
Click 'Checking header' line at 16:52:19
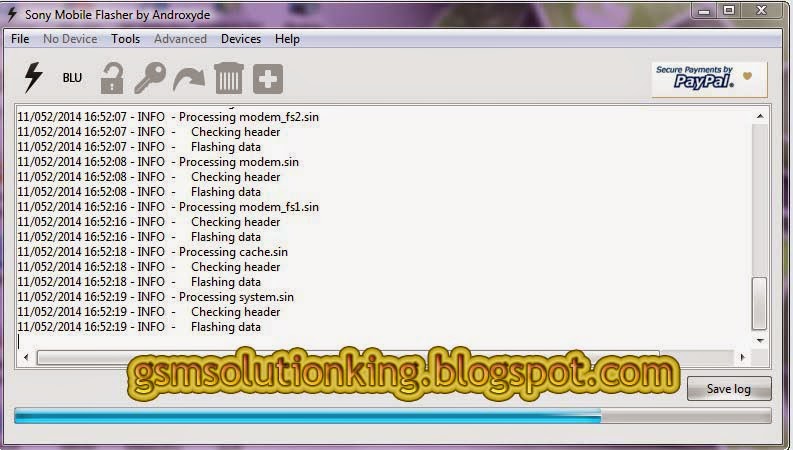click(x=149, y=312)
